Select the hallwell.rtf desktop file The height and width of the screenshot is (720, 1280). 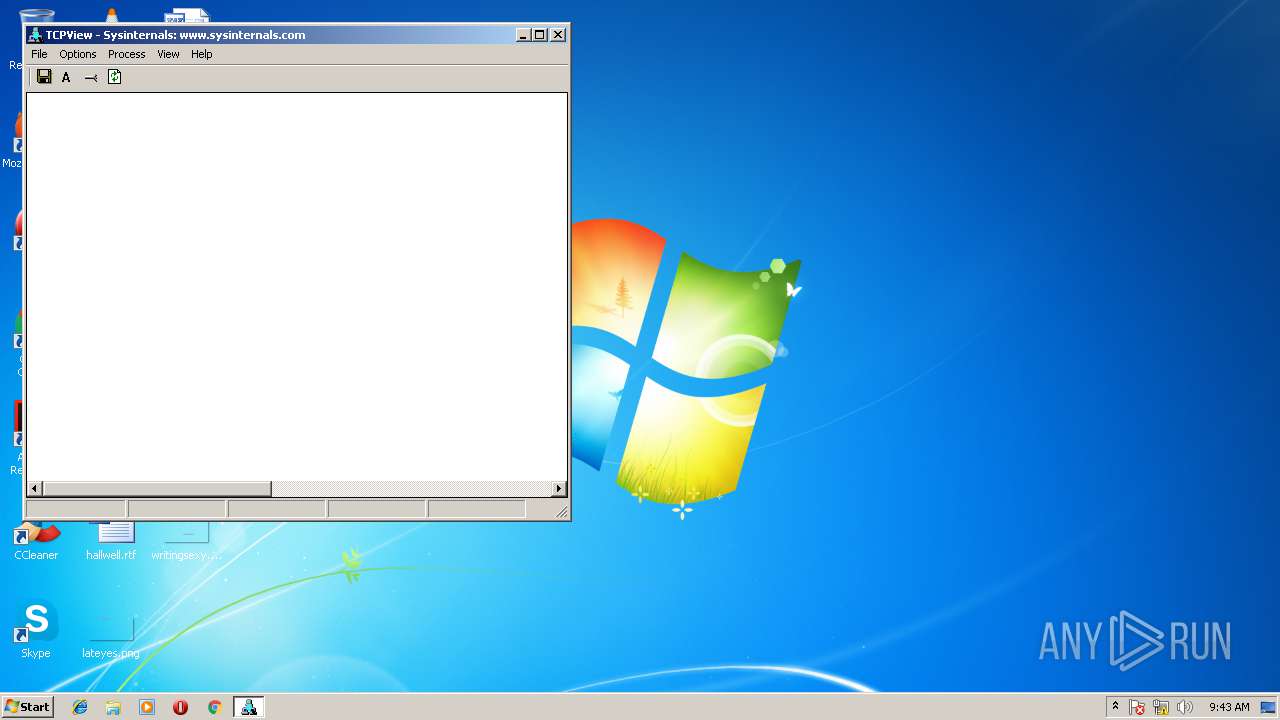[x=111, y=541]
